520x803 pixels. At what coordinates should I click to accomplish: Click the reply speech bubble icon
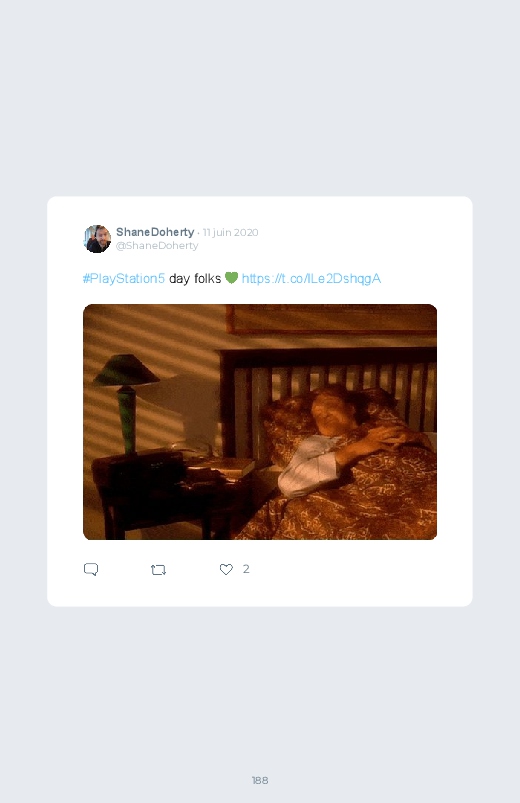(x=91, y=569)
